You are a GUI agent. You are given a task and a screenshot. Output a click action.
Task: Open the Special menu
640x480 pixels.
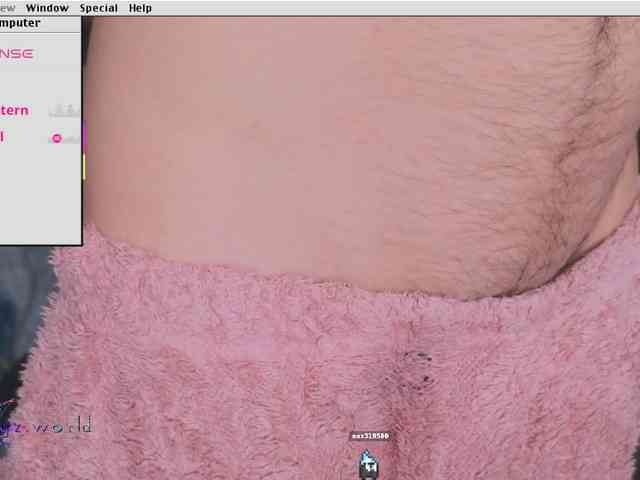coord(98,8)
